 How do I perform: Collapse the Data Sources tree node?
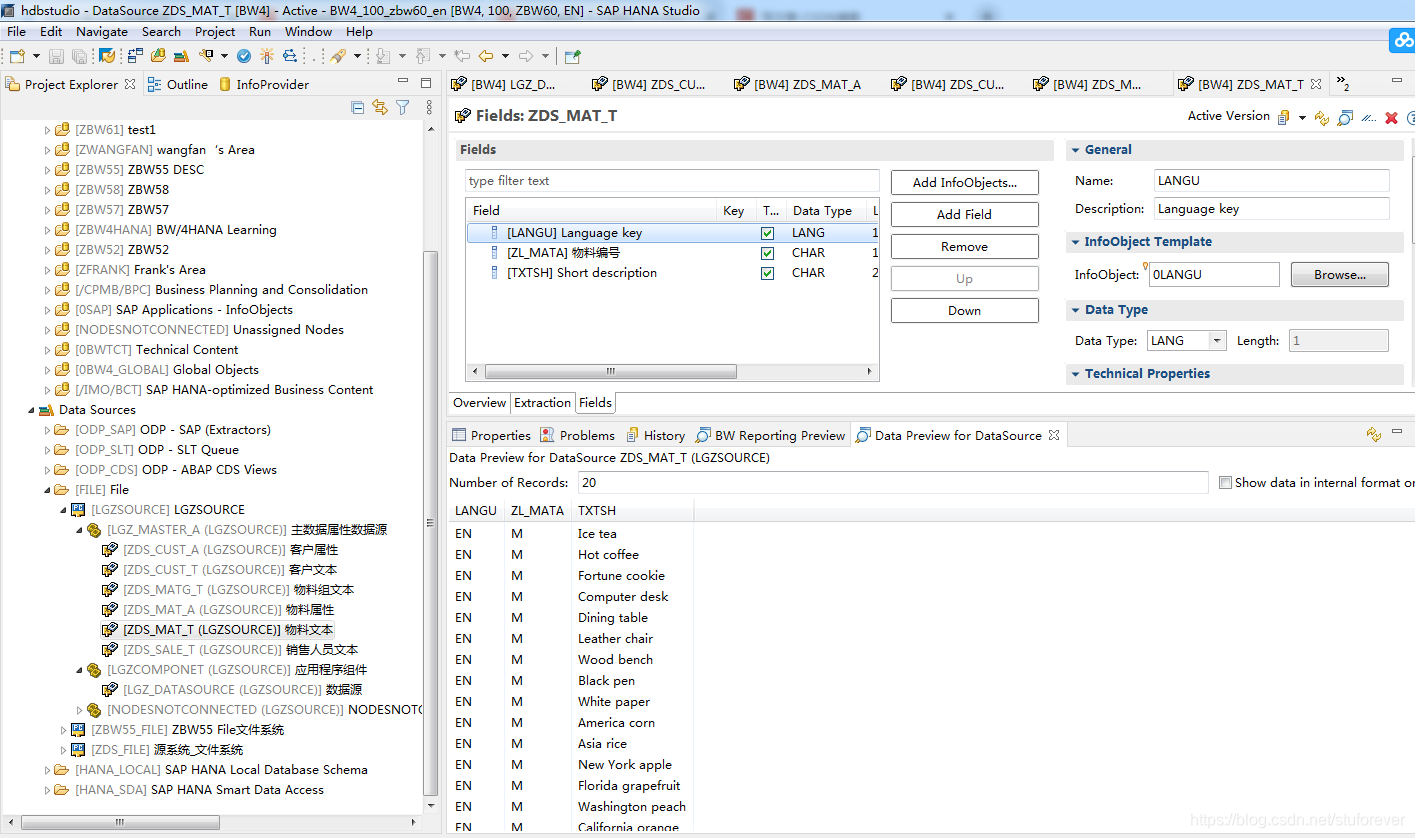(31, 410)
